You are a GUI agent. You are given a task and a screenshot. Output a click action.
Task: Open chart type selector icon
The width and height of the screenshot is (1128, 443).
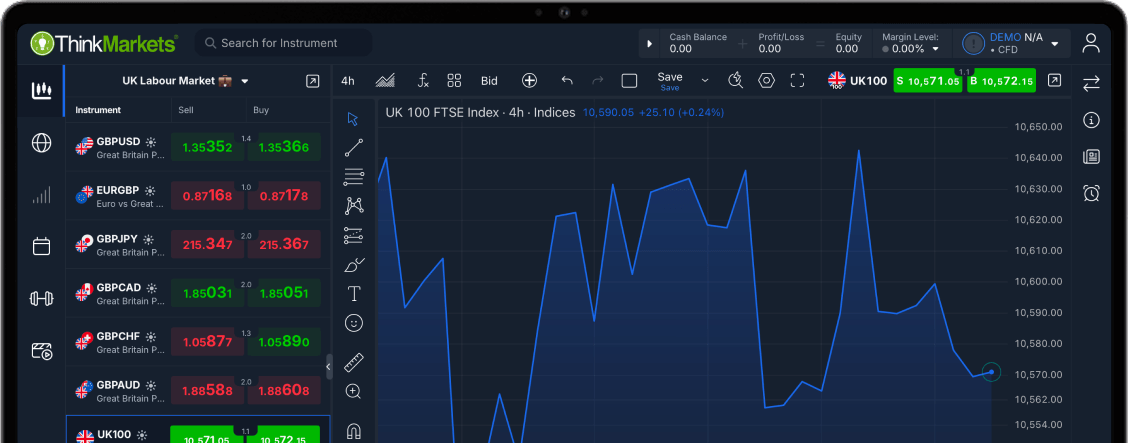[x=386, y=81]
